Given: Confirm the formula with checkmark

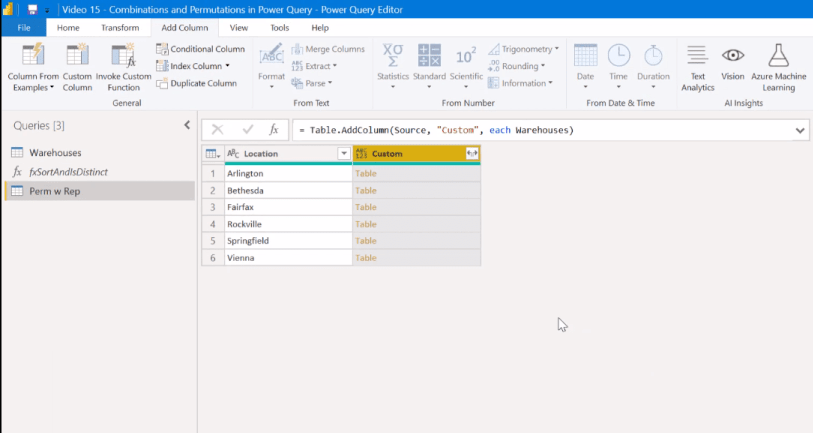Looking at the screenshot, I should pos(248,130).
